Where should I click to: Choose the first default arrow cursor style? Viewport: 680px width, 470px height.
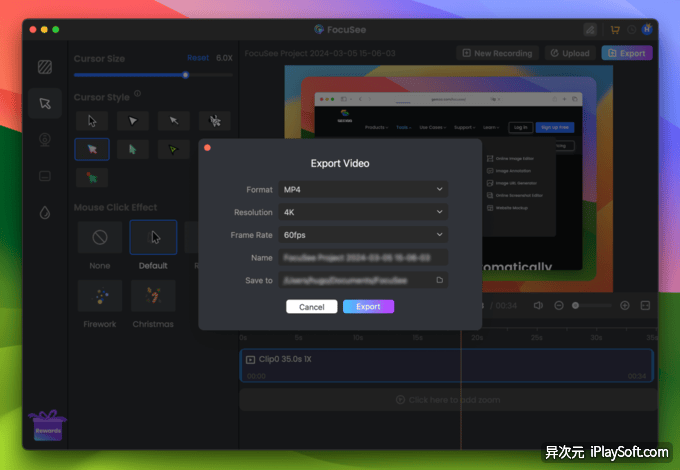(92, 121)
